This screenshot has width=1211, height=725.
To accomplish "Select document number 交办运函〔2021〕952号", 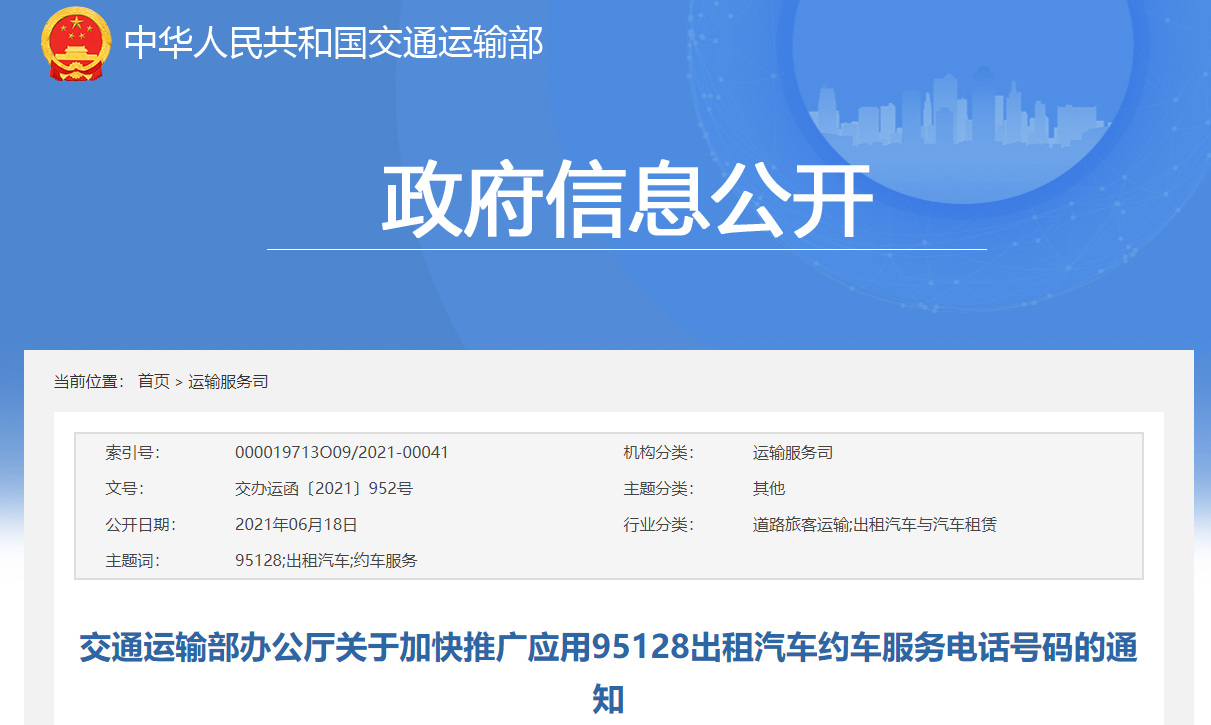I will coord(324,488).
